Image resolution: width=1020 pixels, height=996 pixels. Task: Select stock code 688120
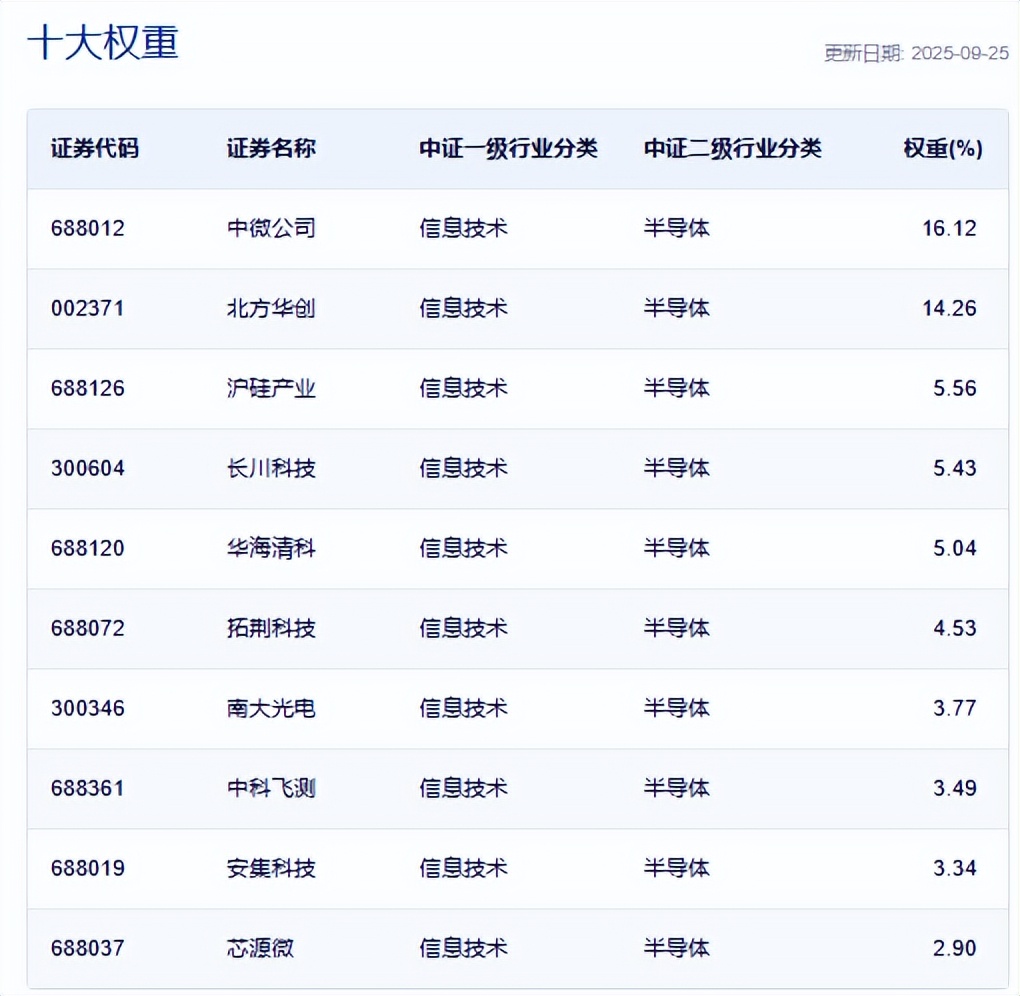88,548
